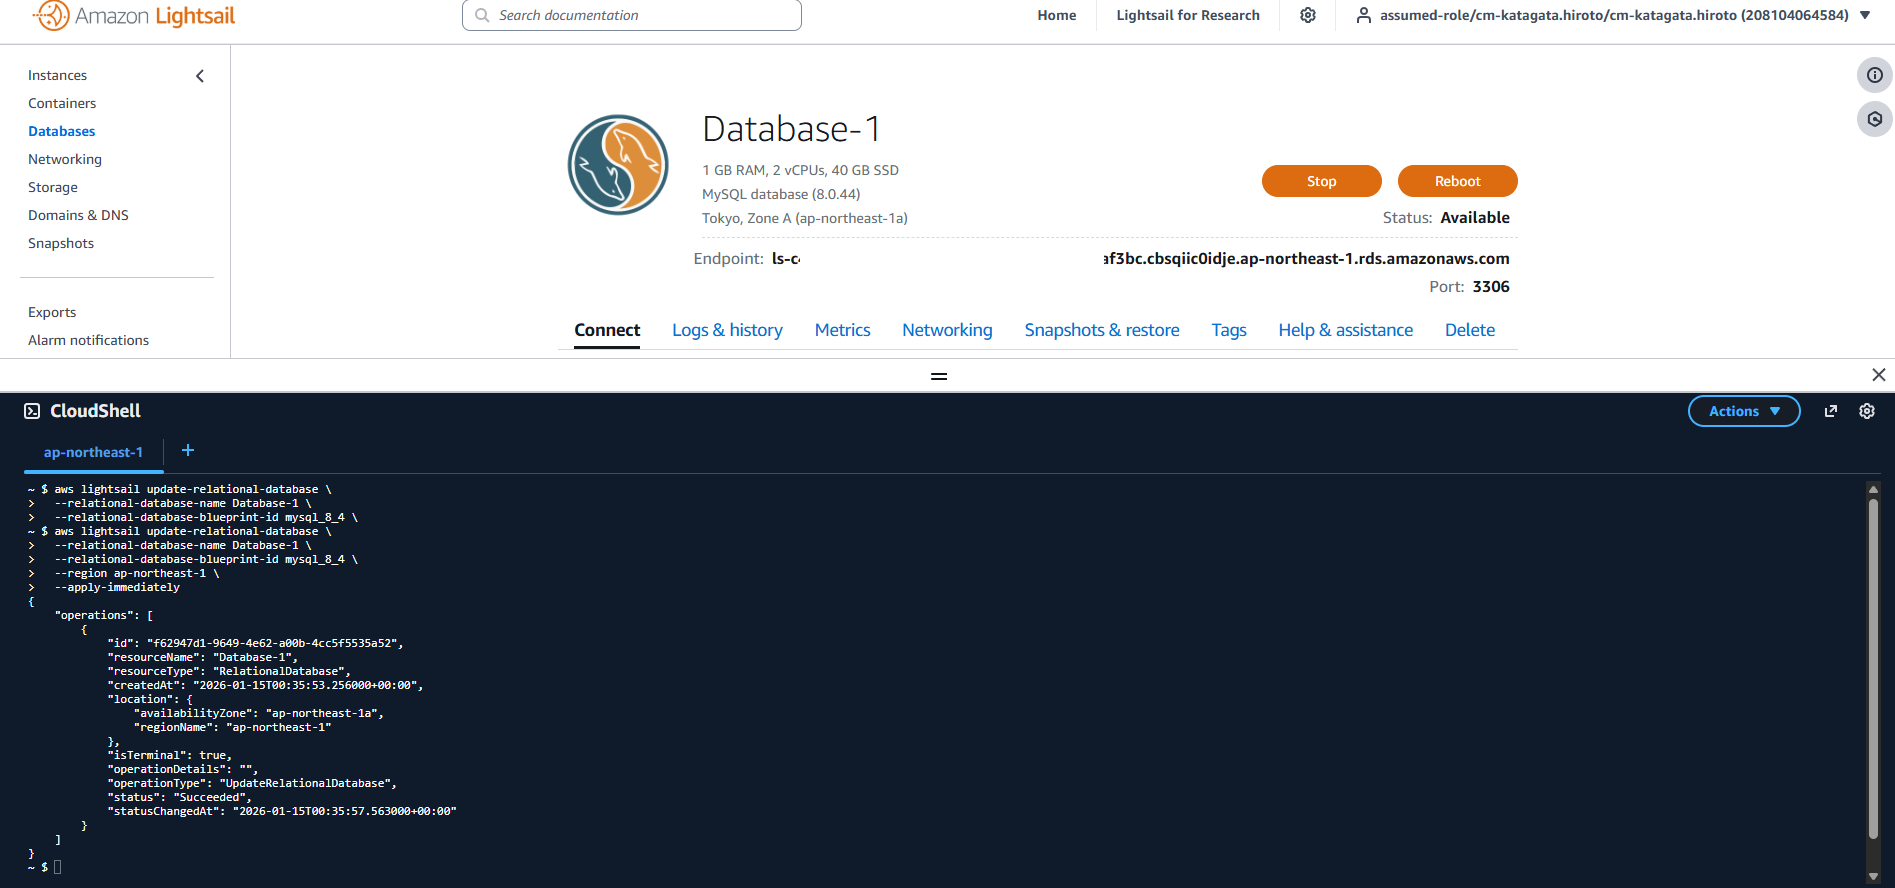Screen dimensions: 1895x888
Task: Open Domains & DNS in the sidebar
Action: 78,215
